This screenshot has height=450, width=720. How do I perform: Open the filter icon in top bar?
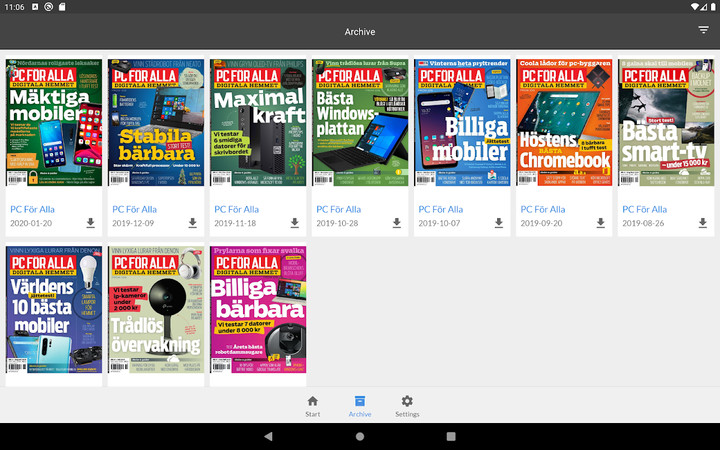pos(703,31)
